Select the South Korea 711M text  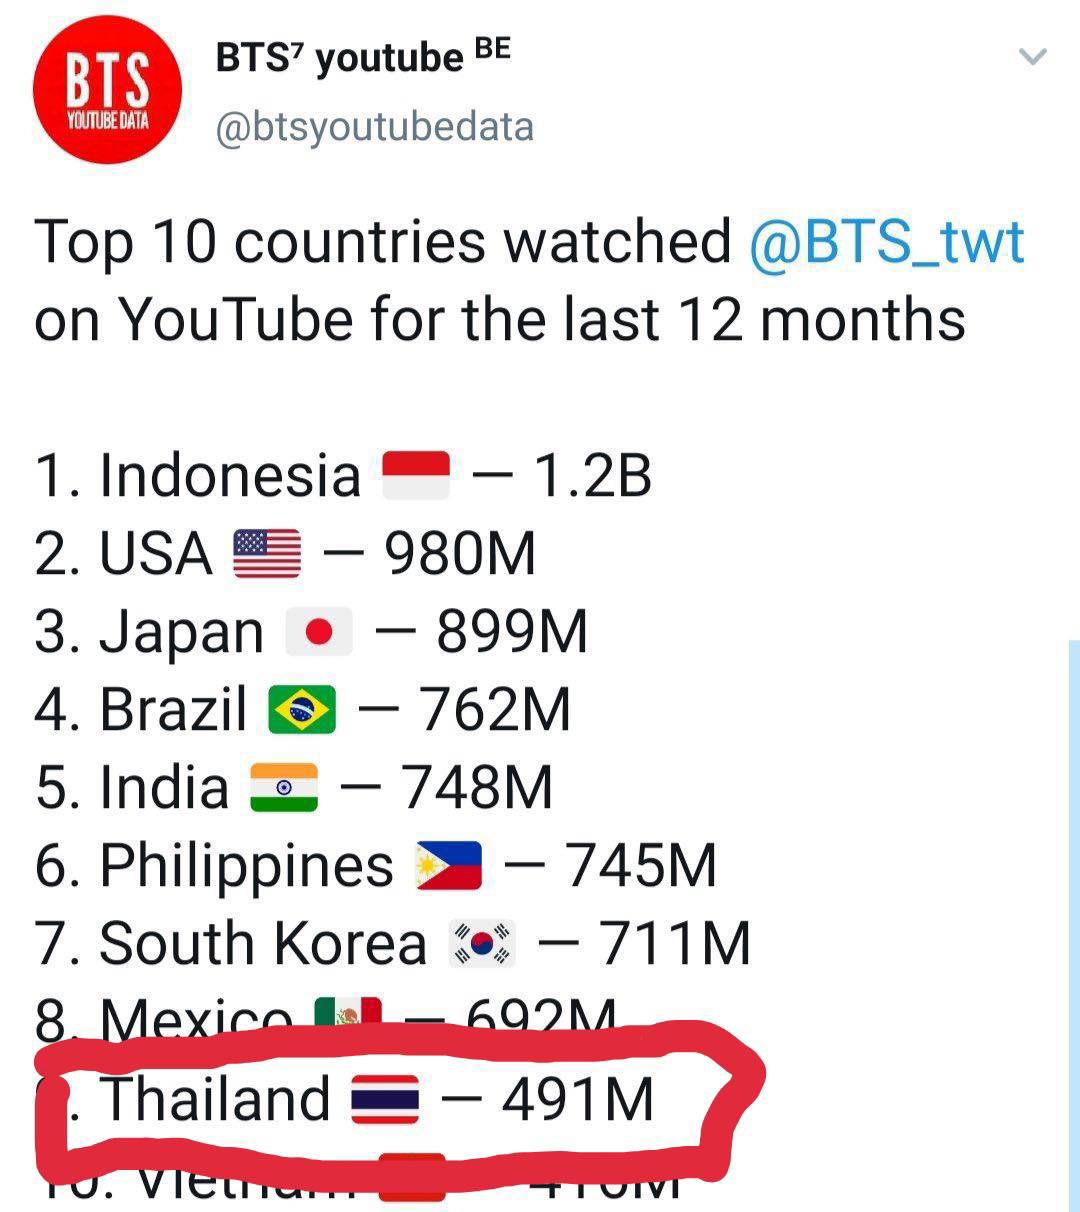pos(392,944)
